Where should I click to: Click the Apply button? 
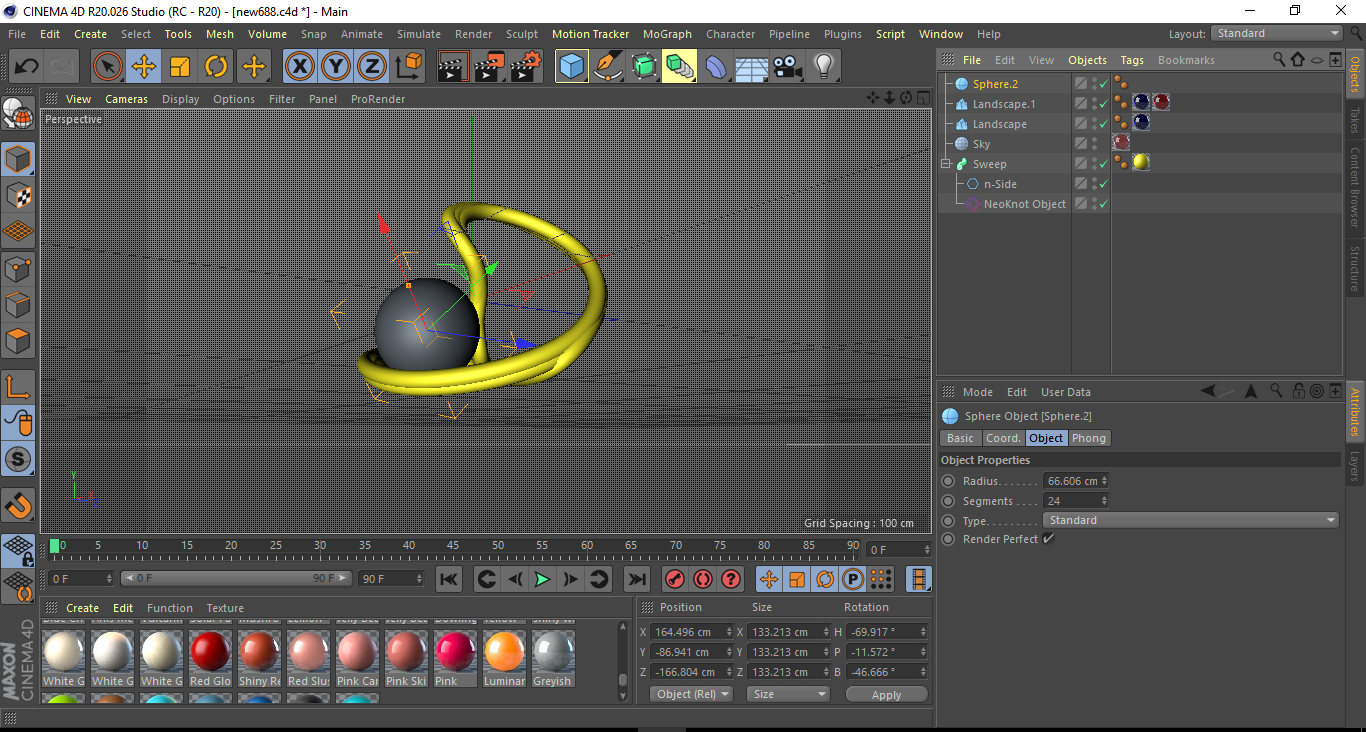pos(886,694)
